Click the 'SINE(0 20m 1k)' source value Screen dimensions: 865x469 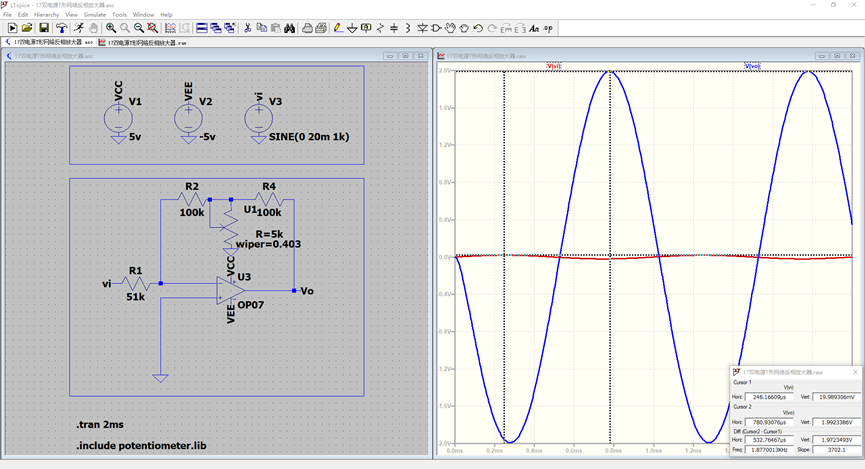coord(309,137)
